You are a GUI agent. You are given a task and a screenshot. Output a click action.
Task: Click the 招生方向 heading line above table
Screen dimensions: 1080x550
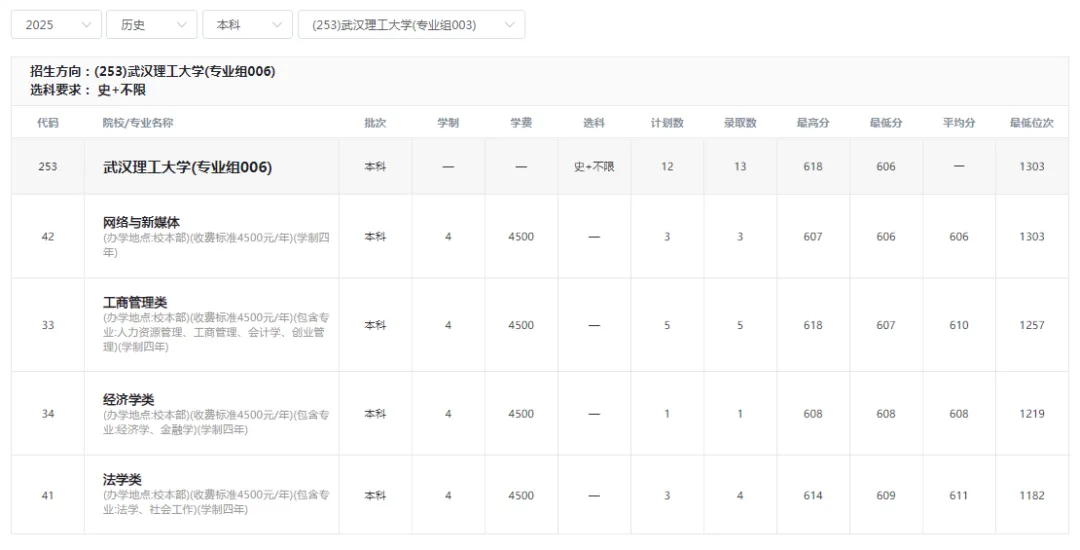pos(152,72)
